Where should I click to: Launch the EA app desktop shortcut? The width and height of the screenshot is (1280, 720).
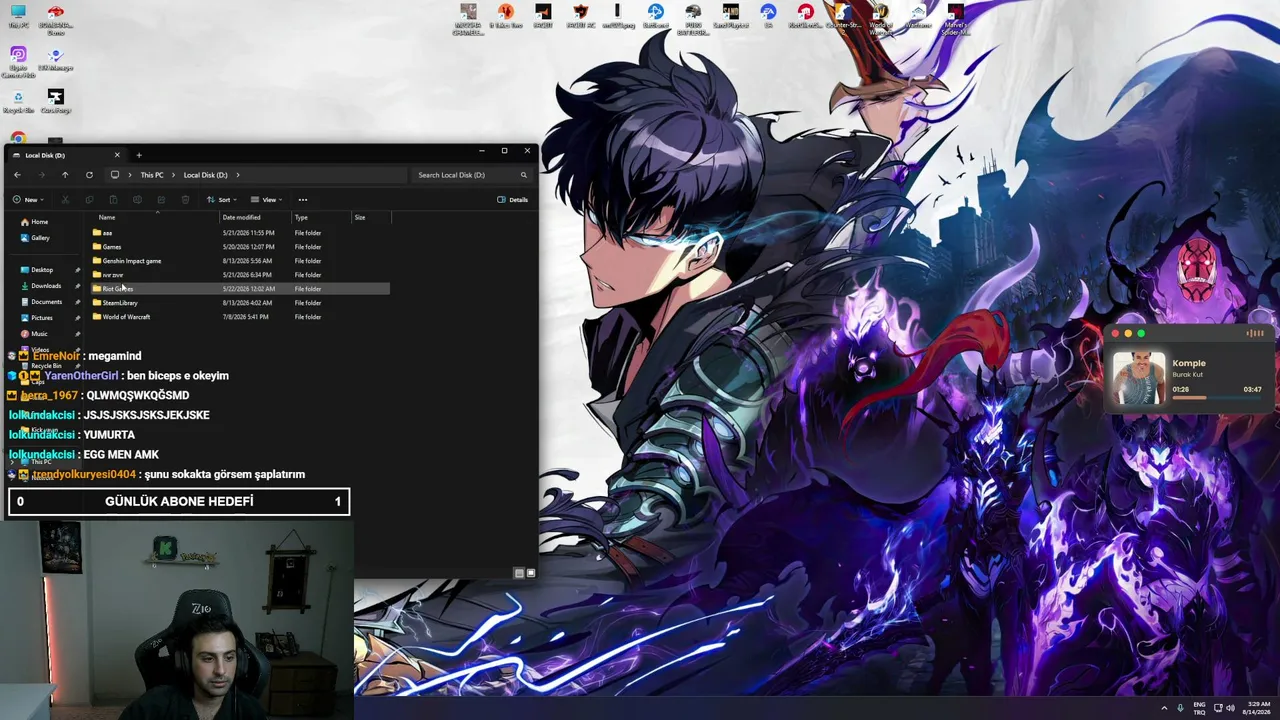pos(768,16)
